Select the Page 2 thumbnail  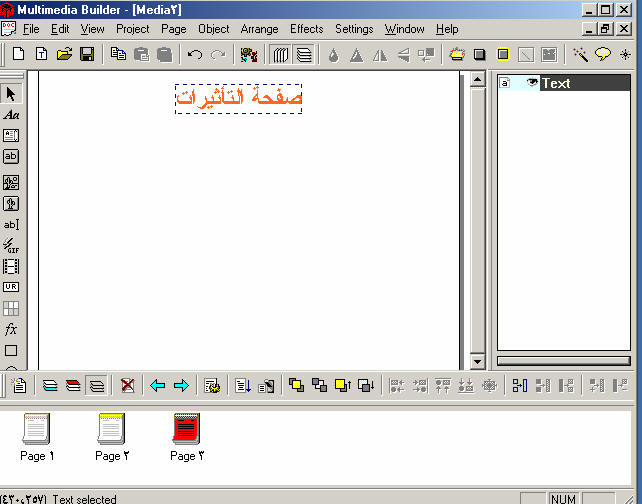click(112, 437)
